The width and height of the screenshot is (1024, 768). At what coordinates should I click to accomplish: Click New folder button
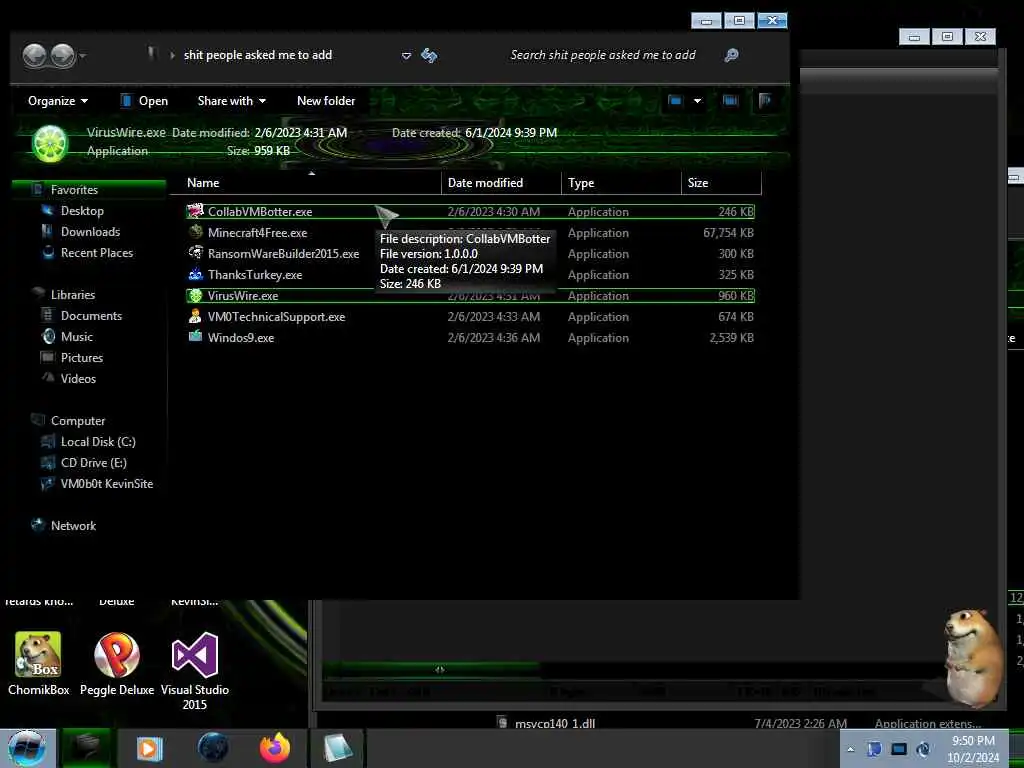click(326, 101)
